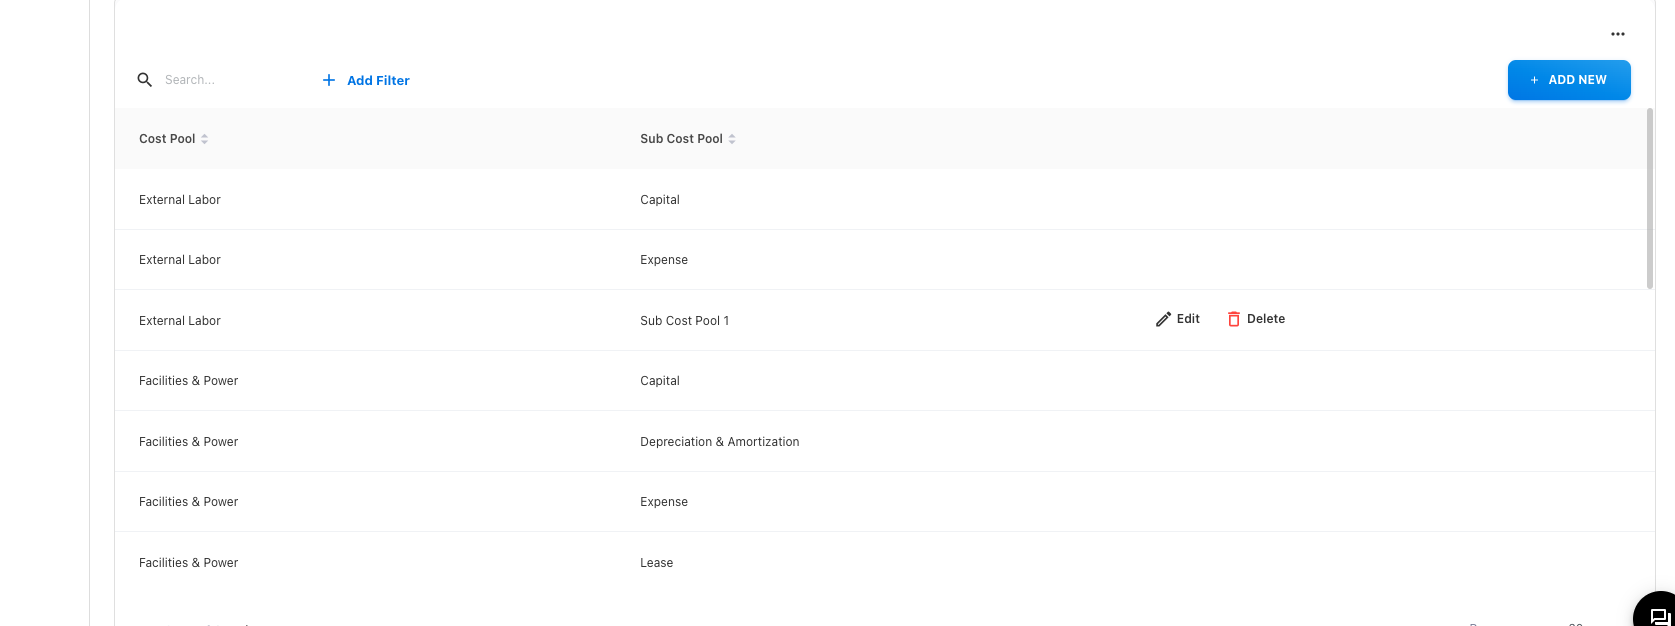1675x626 pixels.
Task: Click the Add Filter link
Action: (378, 80)
